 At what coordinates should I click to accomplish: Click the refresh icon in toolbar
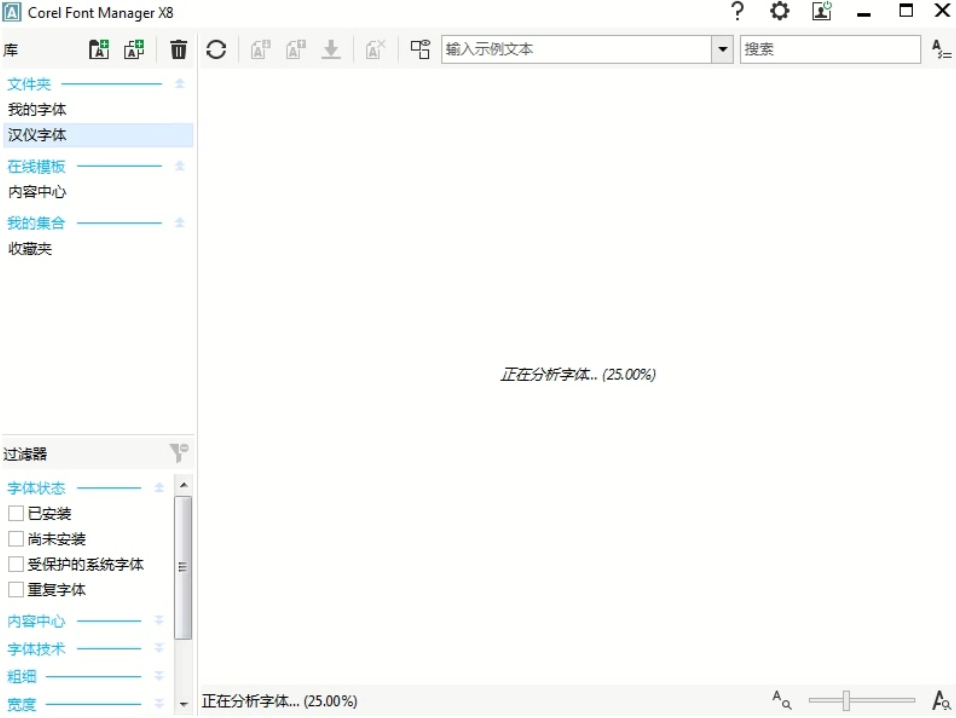point(216,49)
